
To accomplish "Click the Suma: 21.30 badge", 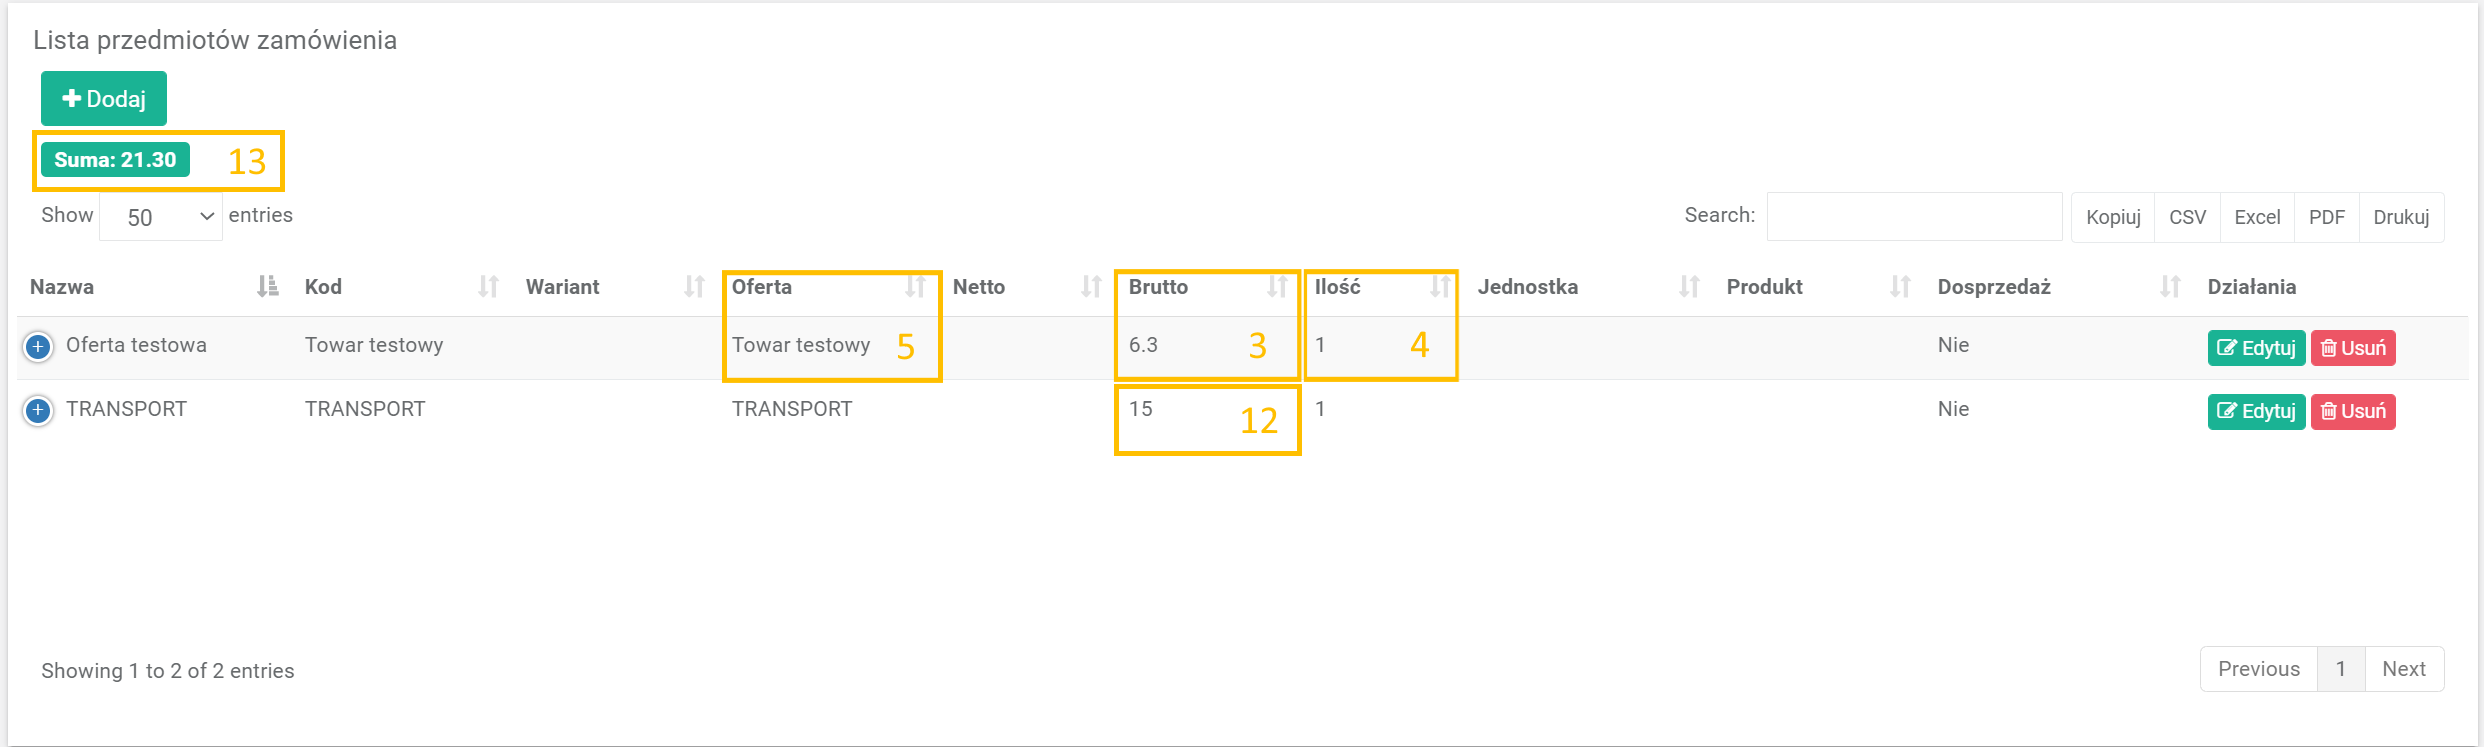I will tap(115, 160).
